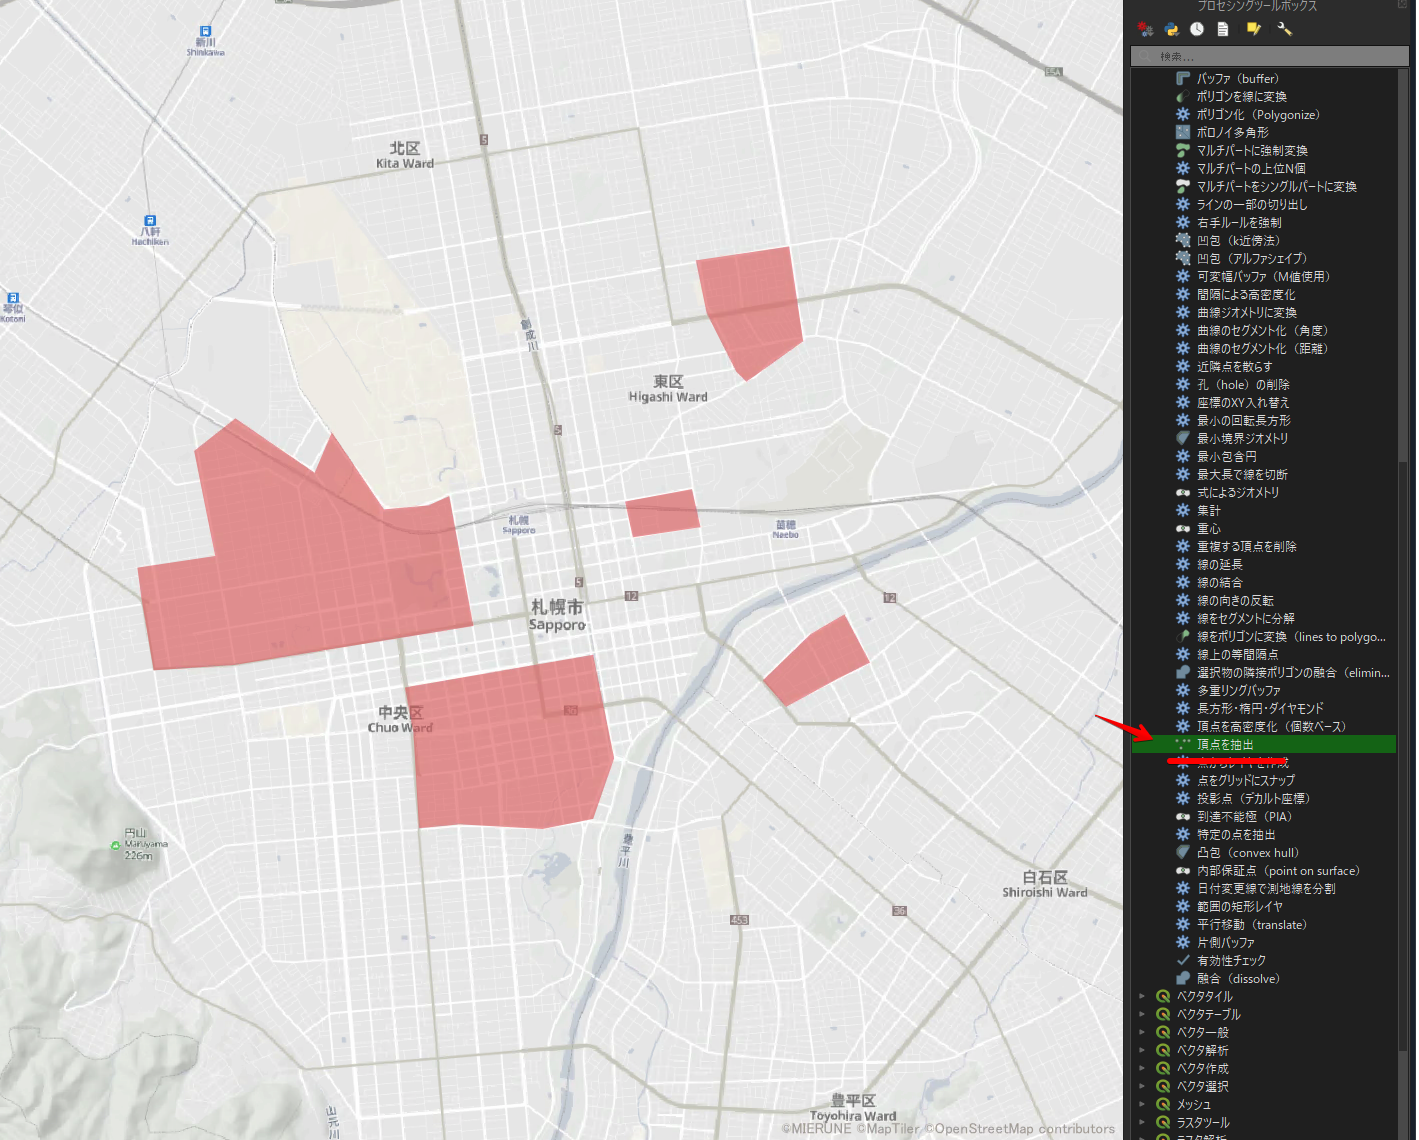Select 最大長で線を切断 algorithm
This screenshot has width=1419, height=1140.
coord(1242,475)
